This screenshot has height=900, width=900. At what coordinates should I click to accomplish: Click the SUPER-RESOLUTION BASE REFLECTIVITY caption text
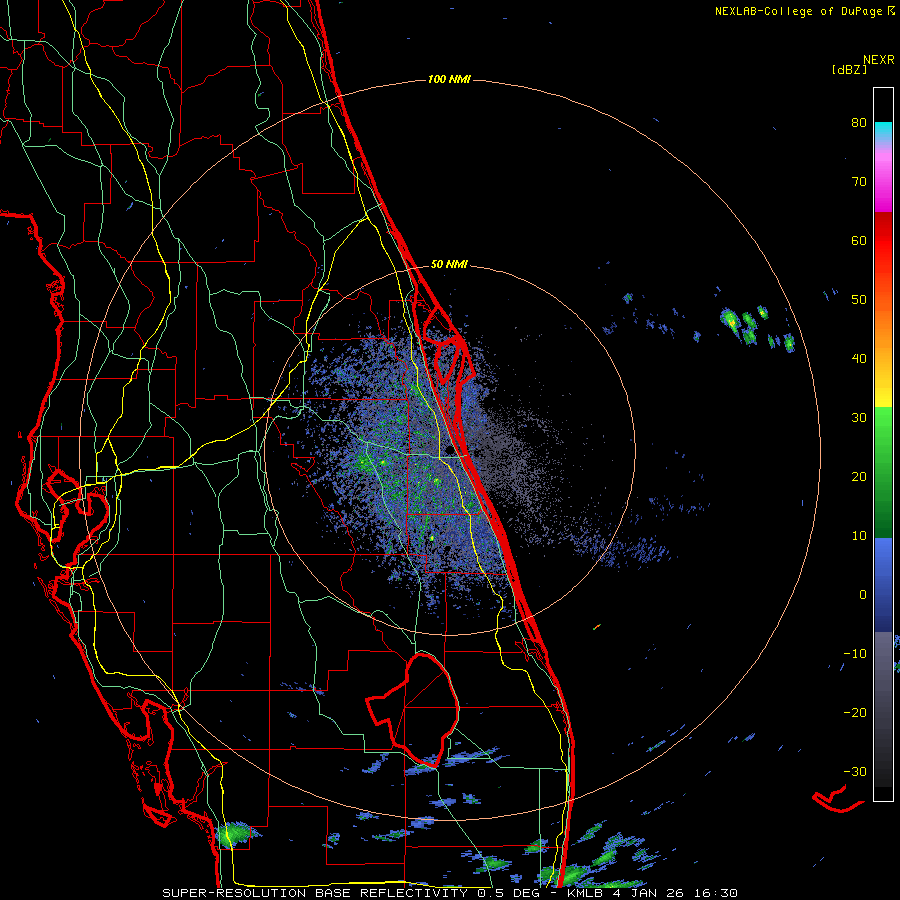[x=315, y=893]
